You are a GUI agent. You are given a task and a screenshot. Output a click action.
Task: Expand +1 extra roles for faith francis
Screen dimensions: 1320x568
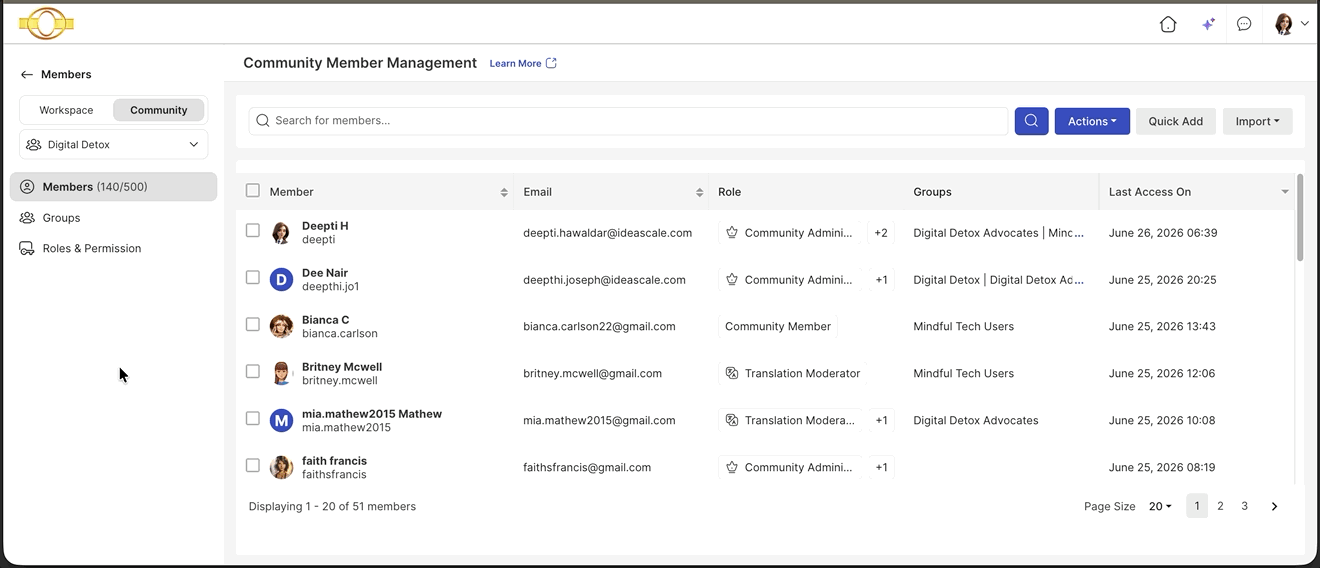(881, 467)
